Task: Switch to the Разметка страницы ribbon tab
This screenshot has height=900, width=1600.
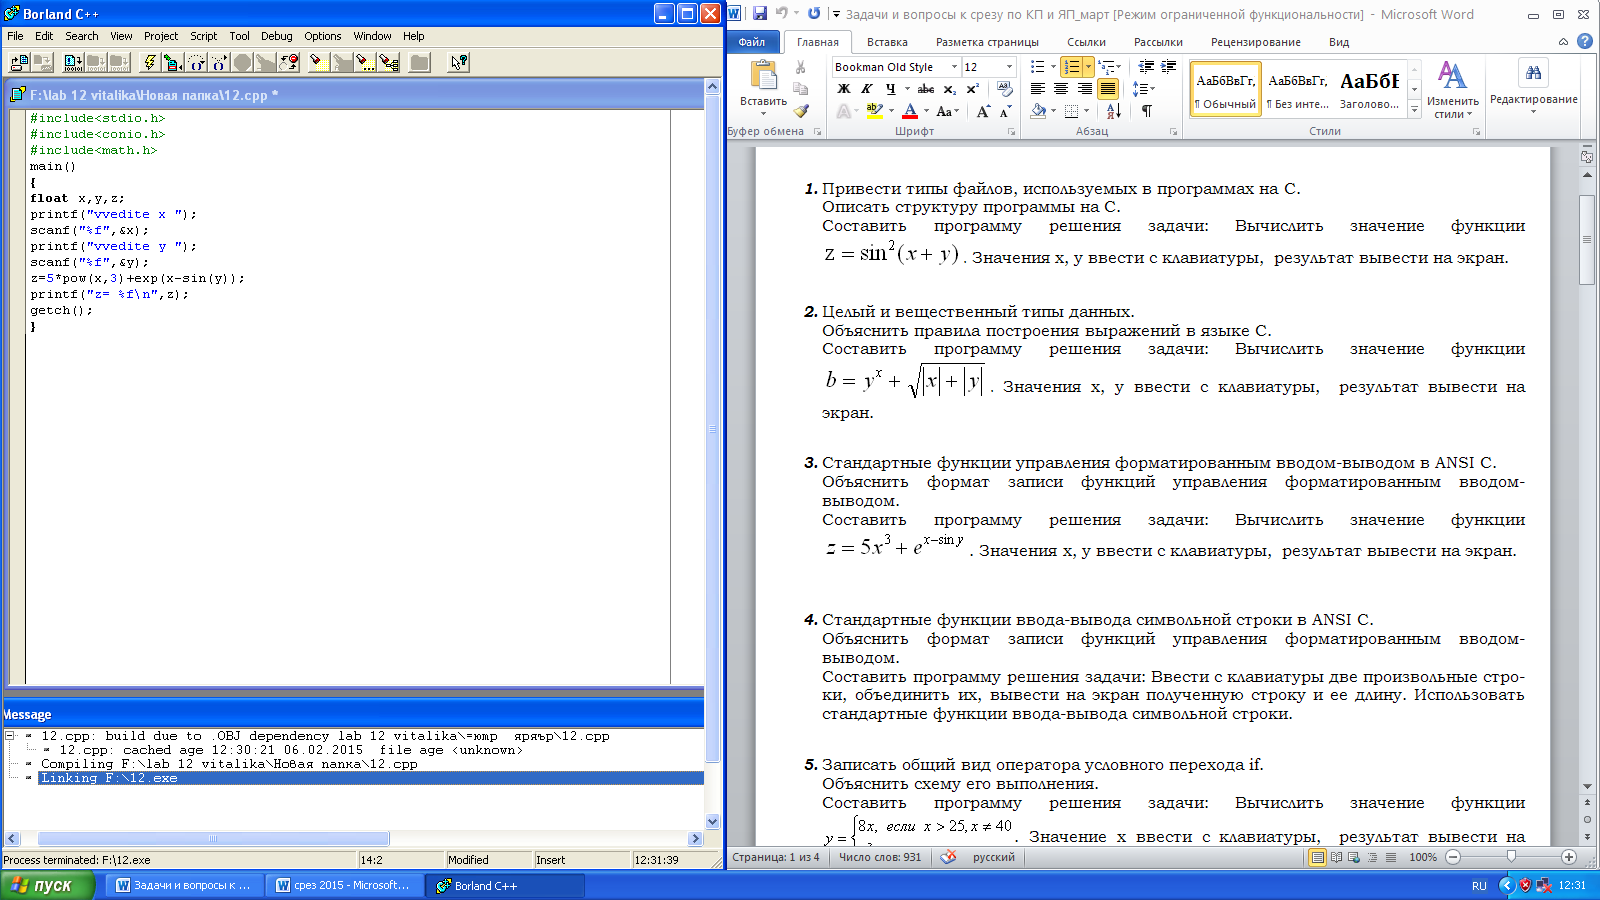Action: tap(987, 42)
